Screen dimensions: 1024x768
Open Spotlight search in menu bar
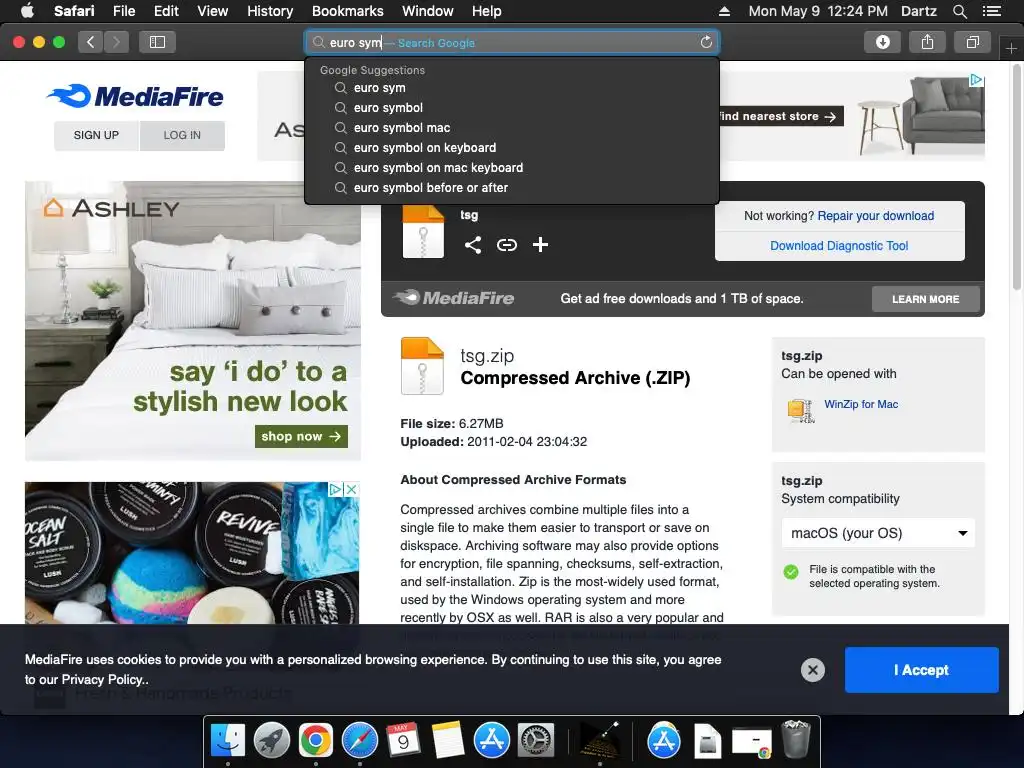pos(959,11)
